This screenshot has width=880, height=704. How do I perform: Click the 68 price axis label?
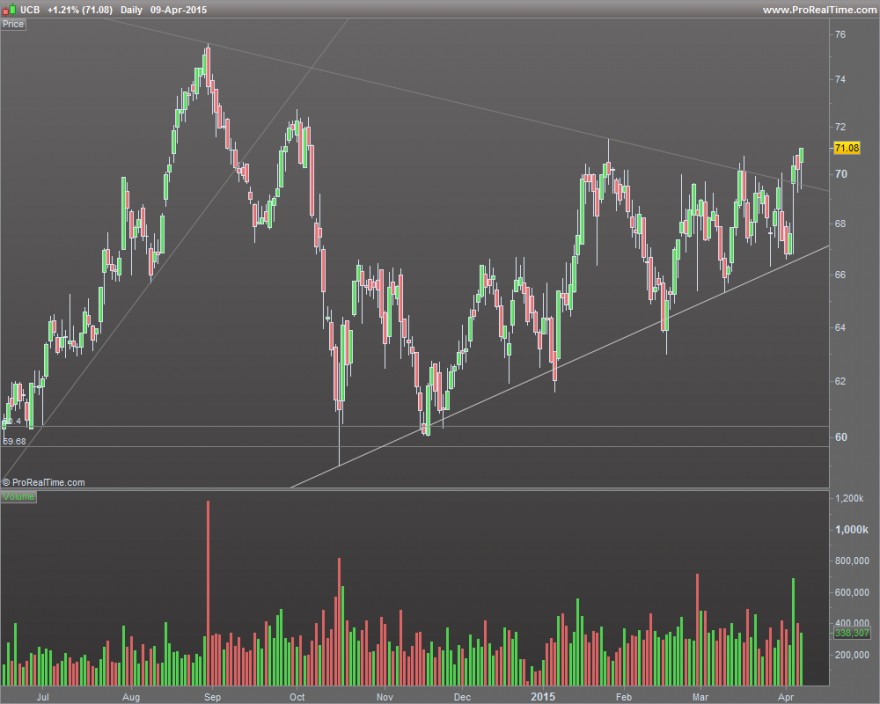click(x=840, y=224)
